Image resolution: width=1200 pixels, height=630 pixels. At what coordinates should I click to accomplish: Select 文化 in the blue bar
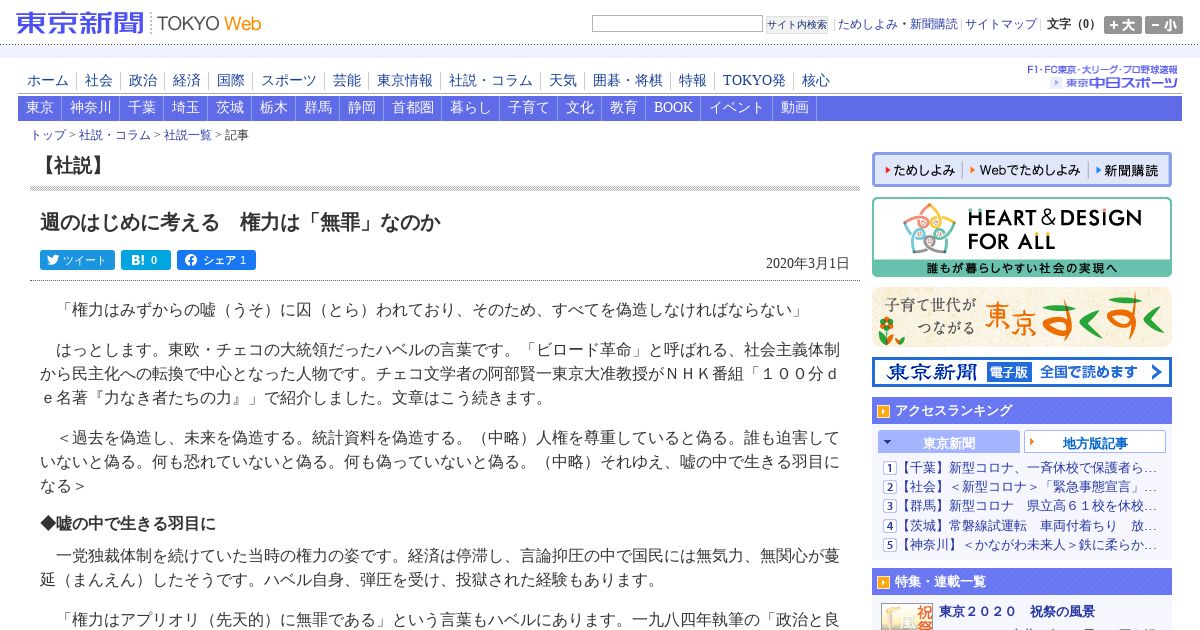click(x=580, y=108)
